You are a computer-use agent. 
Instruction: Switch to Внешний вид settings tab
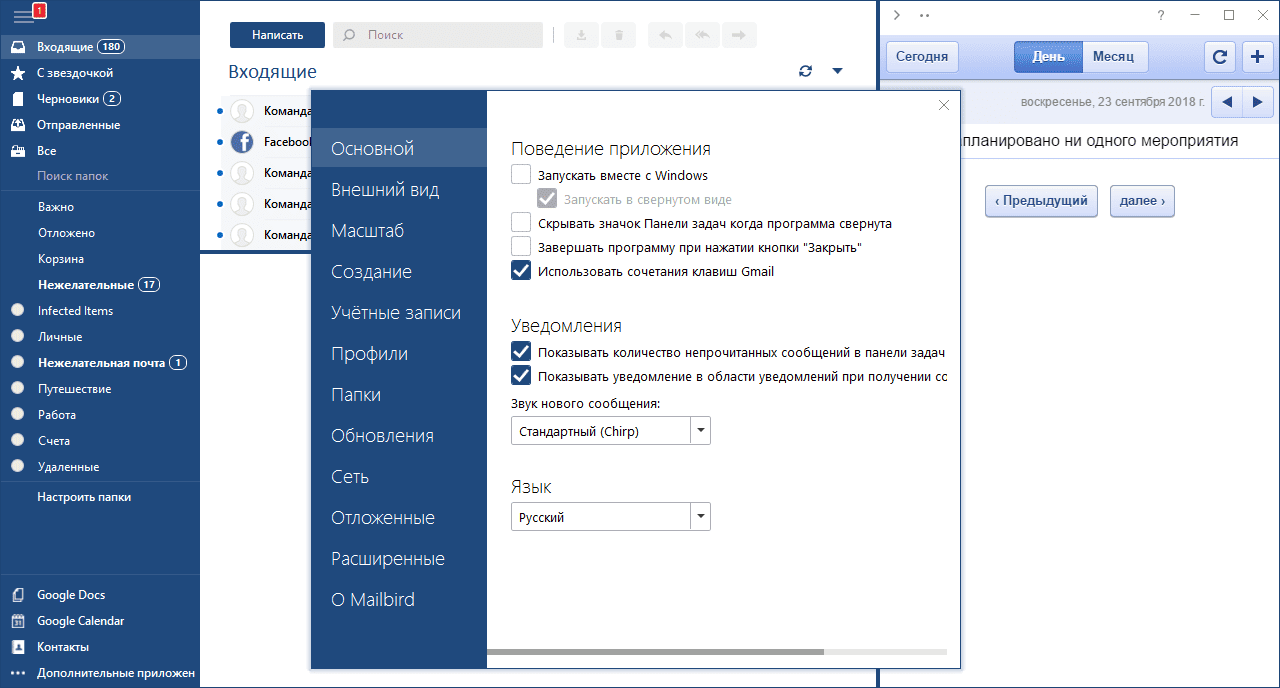pos(385,190)
